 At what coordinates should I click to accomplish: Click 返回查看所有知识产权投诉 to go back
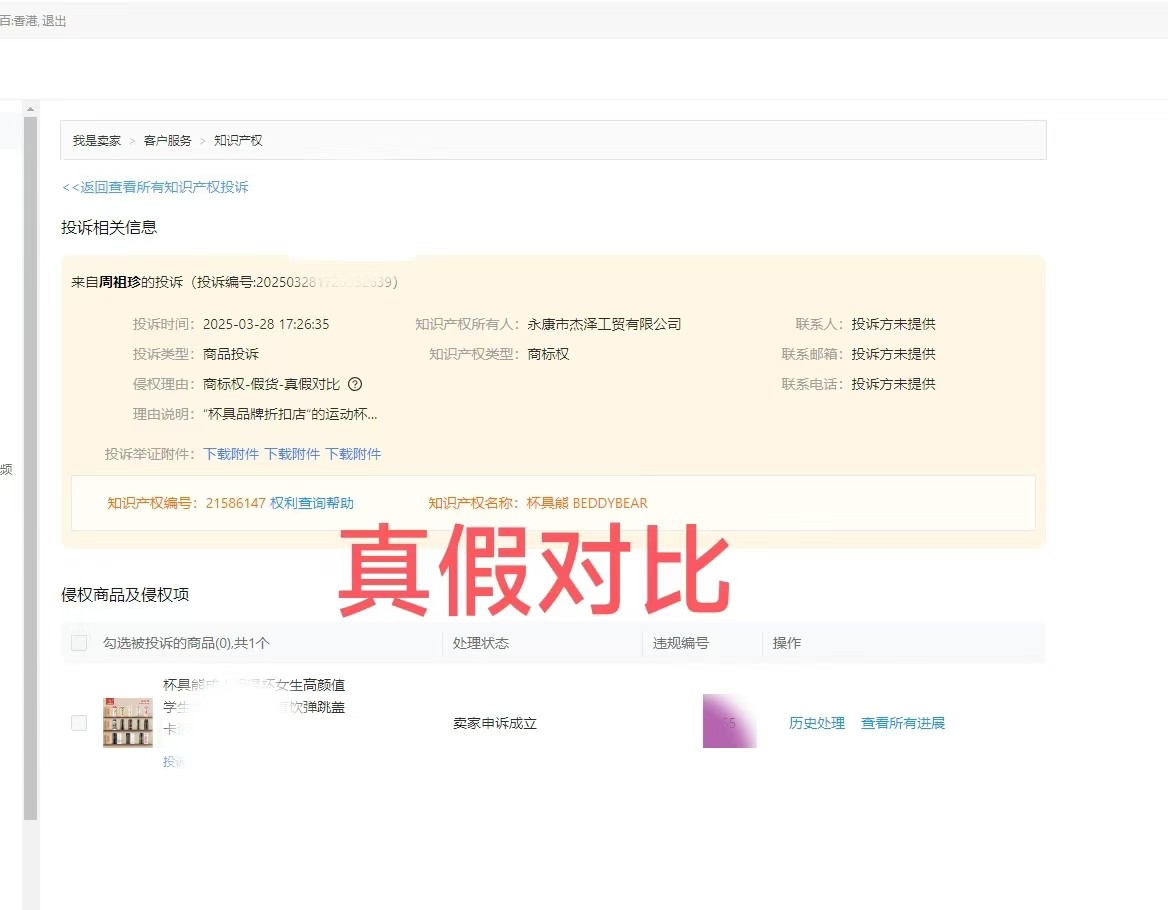point(155,187)
